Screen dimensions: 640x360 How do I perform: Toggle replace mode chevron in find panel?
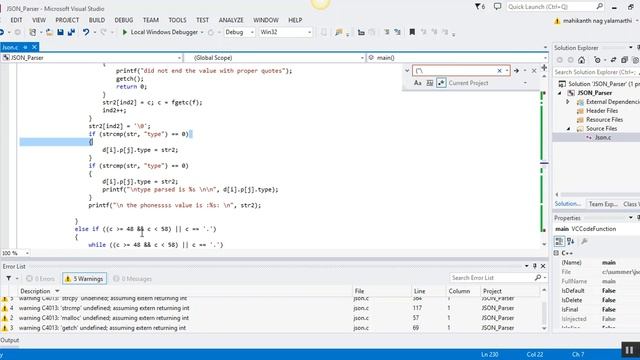click(x=407, y=71)
